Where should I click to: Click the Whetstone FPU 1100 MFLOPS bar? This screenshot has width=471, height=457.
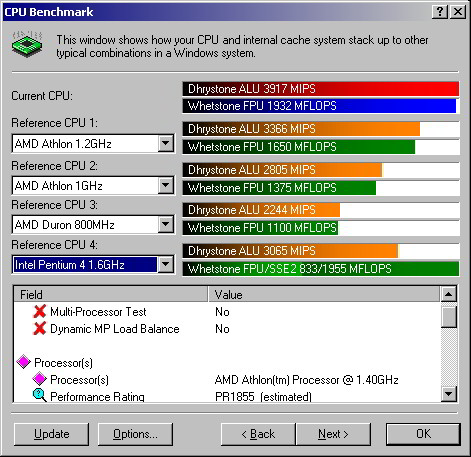[x=260, y=228]
